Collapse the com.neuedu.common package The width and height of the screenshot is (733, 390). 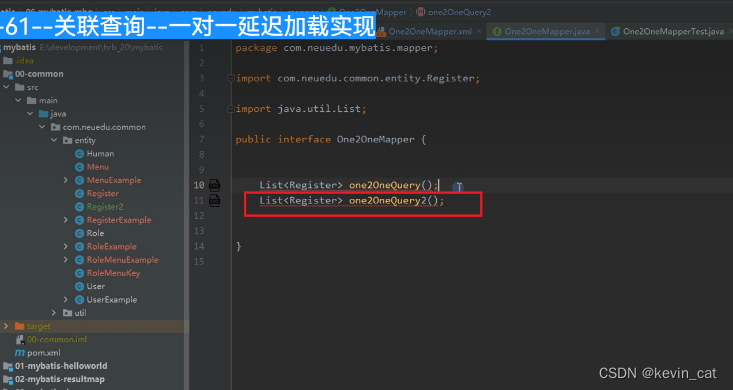point(42,127)
